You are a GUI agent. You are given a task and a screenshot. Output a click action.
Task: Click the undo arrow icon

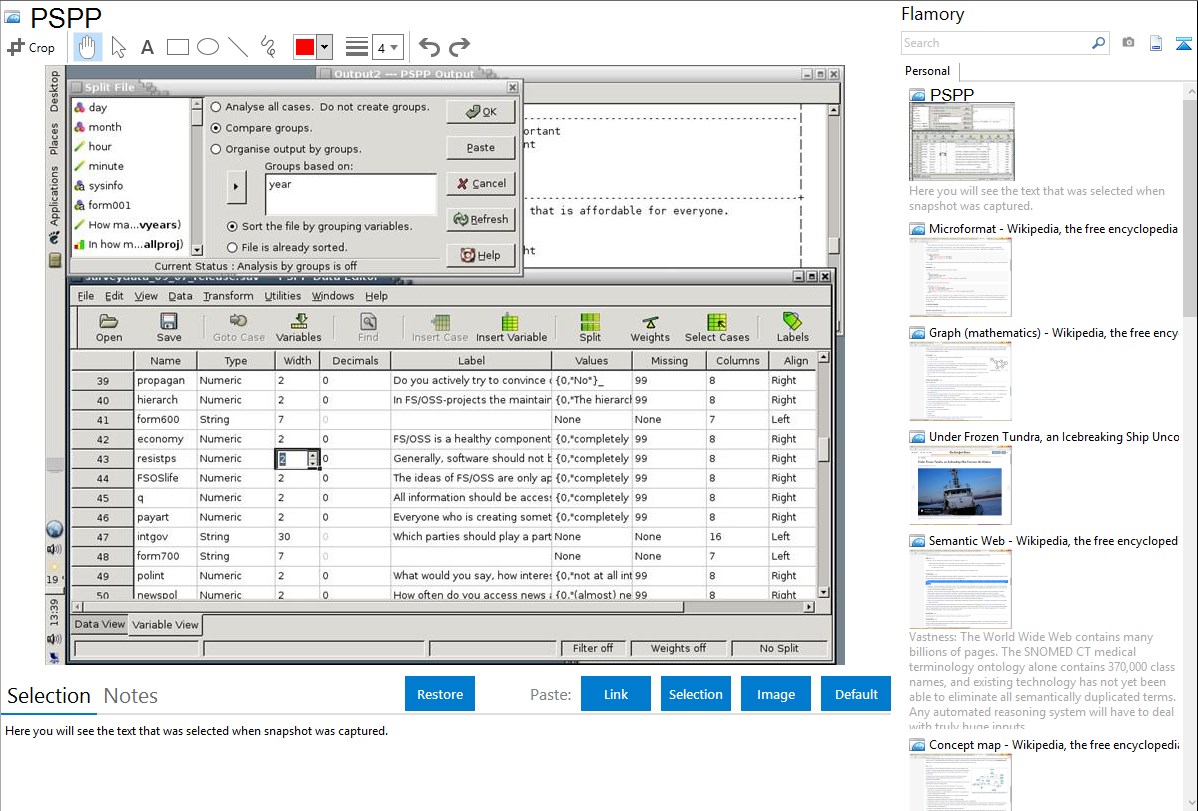click(x=429, y=47)
